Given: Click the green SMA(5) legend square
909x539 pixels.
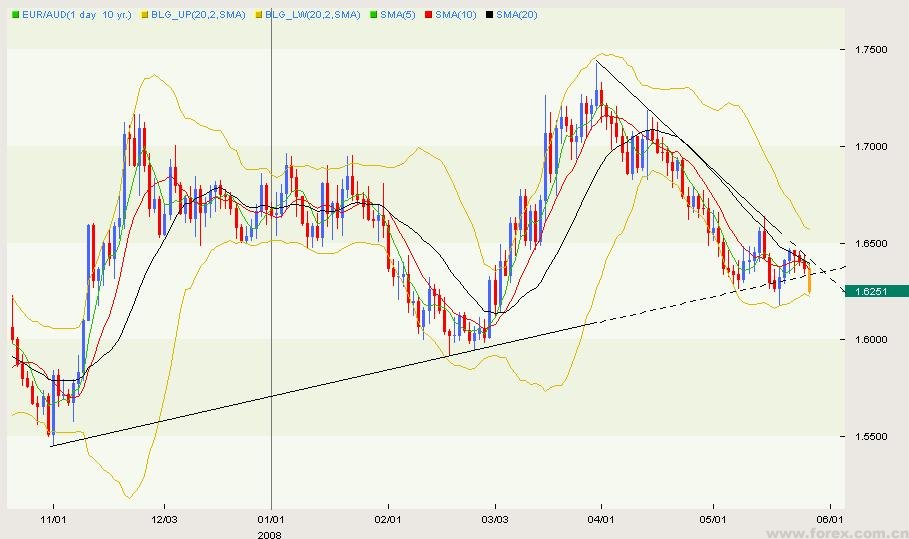Looking at the screenshot, I should point(373,15).
